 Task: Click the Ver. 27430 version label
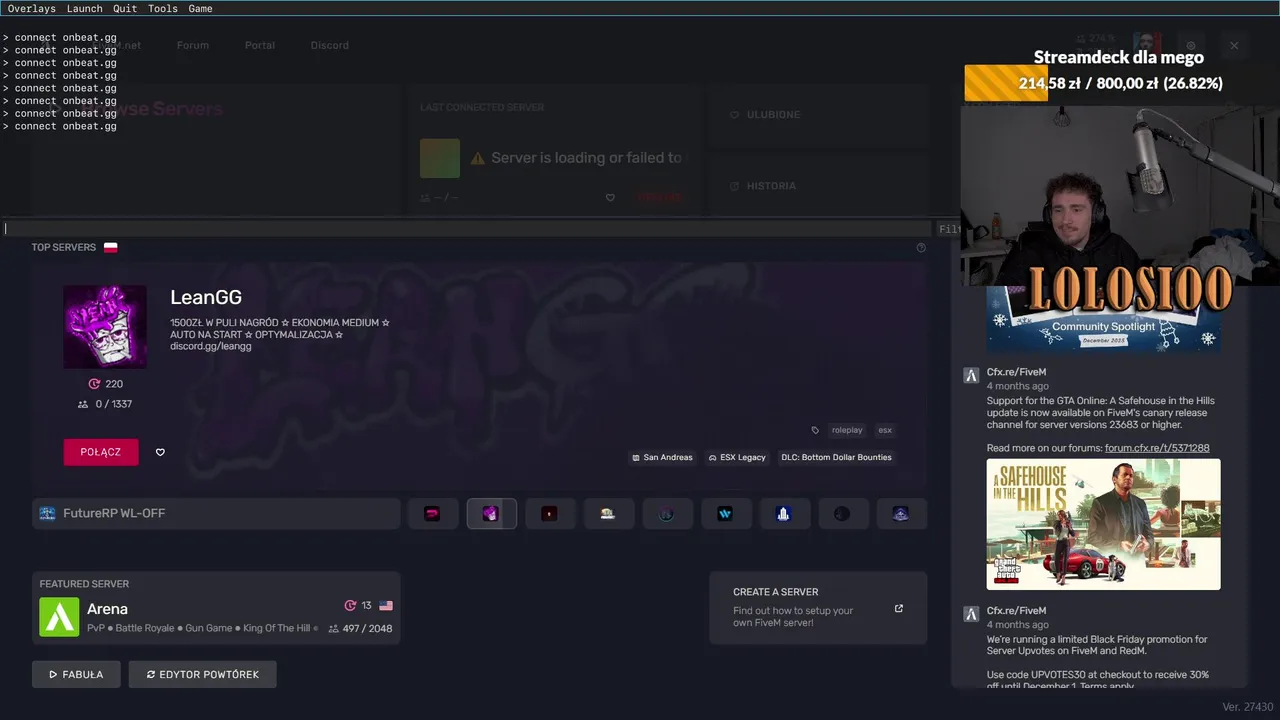coord(1247,707)
